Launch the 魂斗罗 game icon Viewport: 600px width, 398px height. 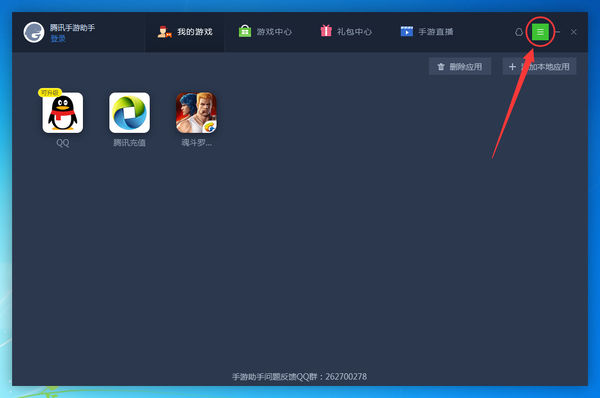click(196, 113)
